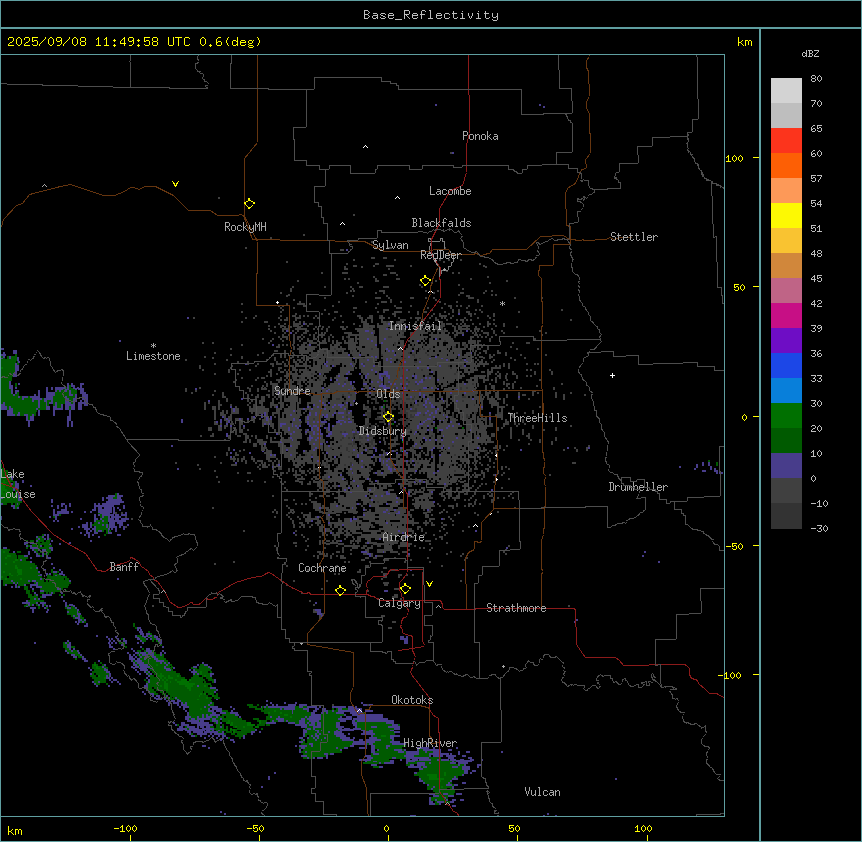862x842 pixels.
Task: Click the km unit label at top right
Action: (744, 42)
